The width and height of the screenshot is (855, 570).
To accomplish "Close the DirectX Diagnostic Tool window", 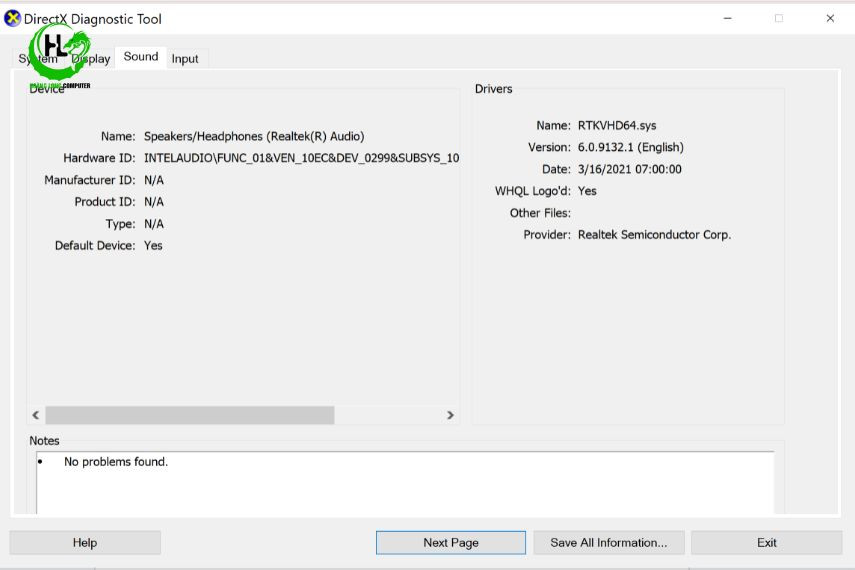I will point(830,19).
